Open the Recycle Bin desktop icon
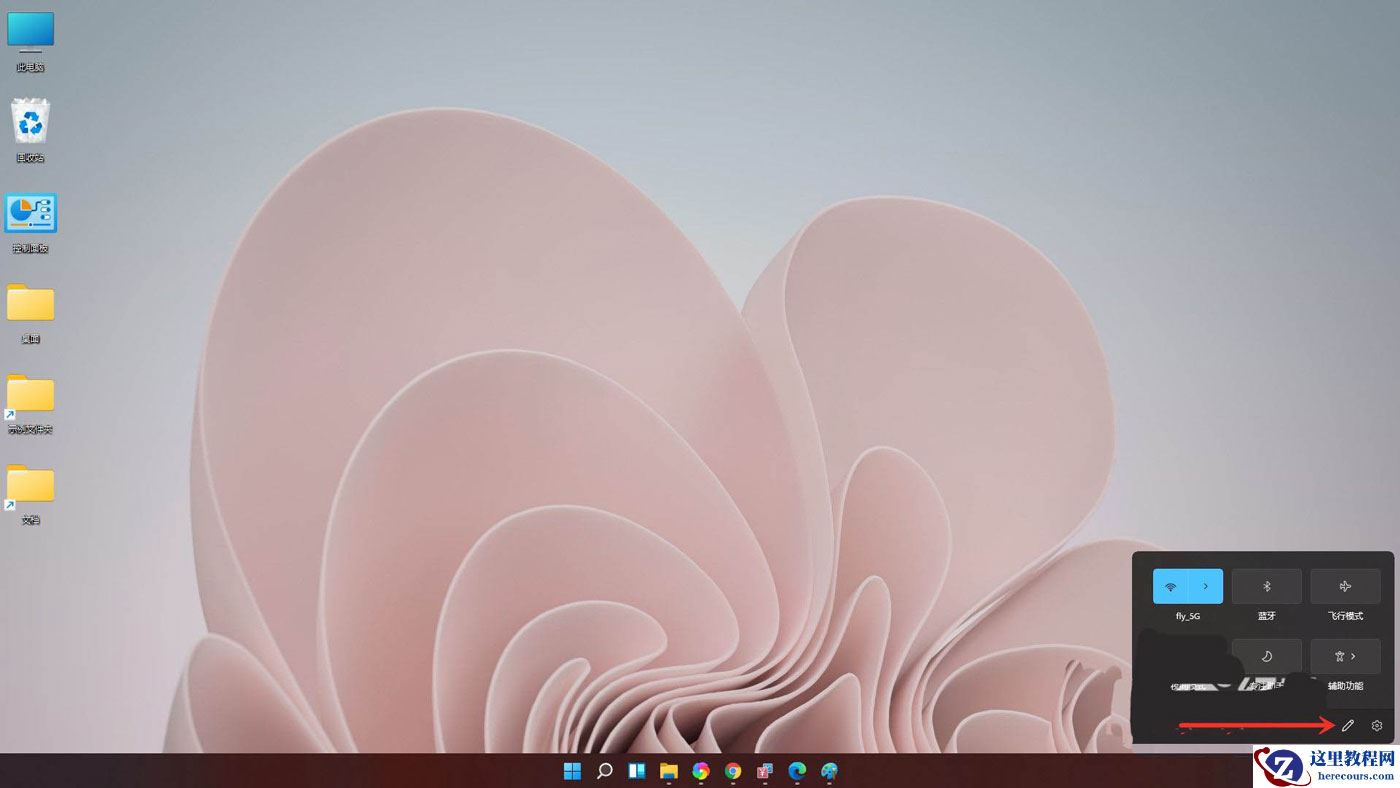Image resolution: width=1400 pixels, height=788 pixels. [x=29, y=120]
